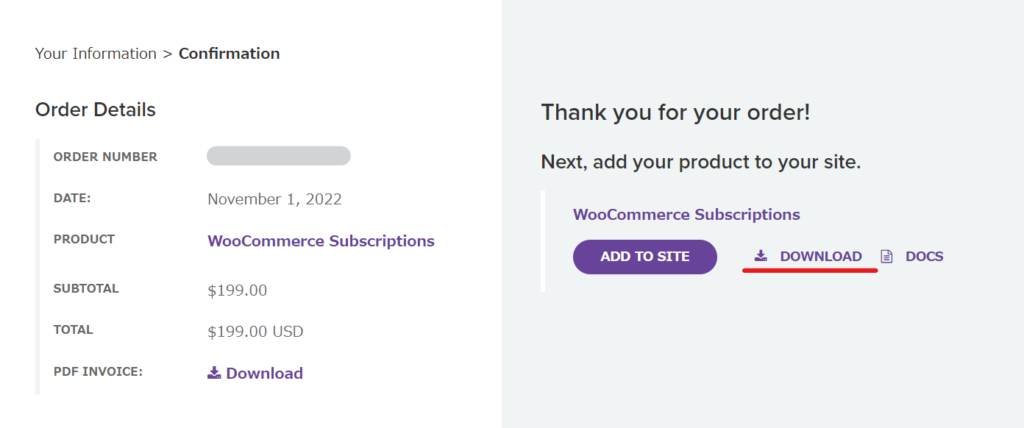Image resolution: width=1024 pixels, height=428 pixels.
Task: Open the DOWNLOAD link text for the product
Action: pyautogui.click(x=821, y=256)
